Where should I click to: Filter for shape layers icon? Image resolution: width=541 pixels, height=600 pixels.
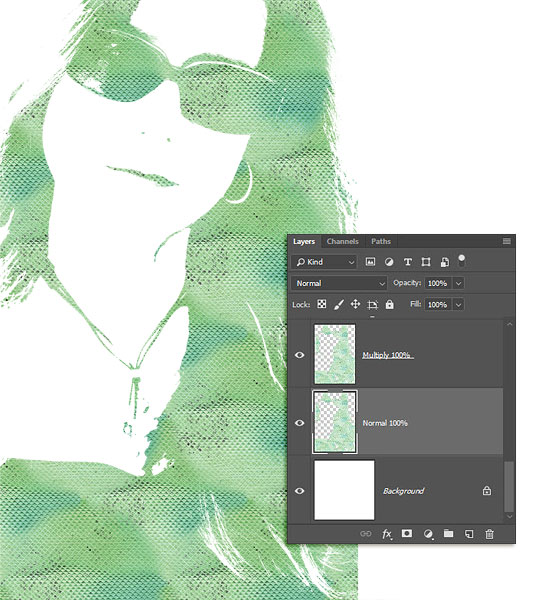click(426, 262)
